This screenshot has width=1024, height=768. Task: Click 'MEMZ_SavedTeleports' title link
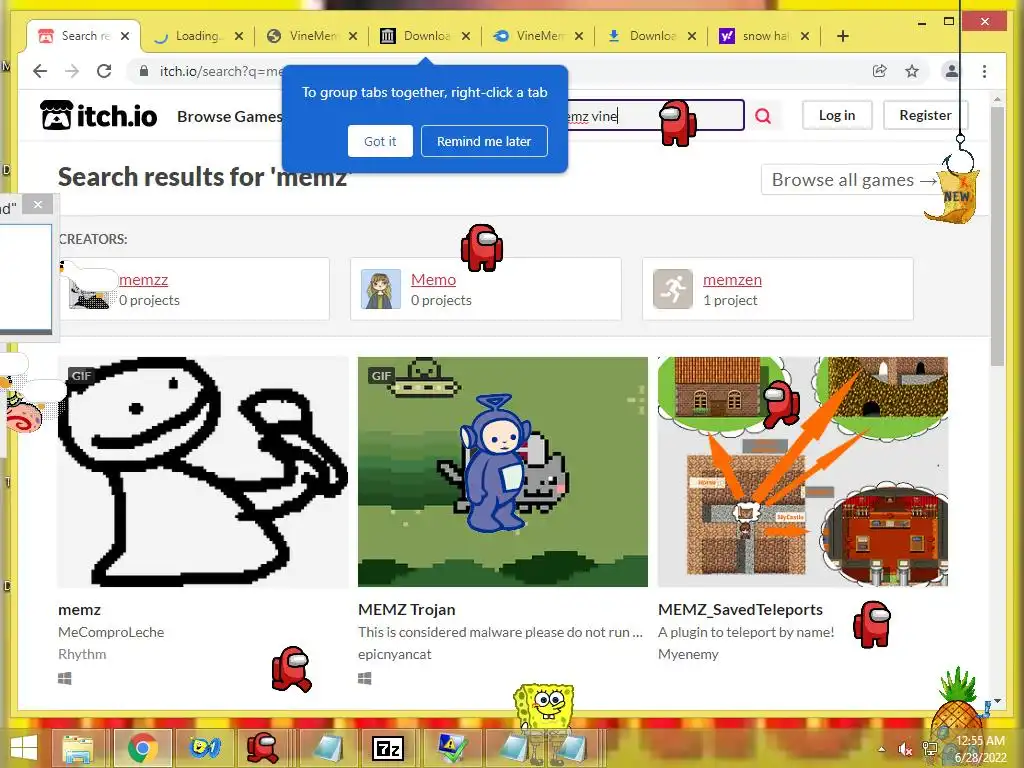741,609
